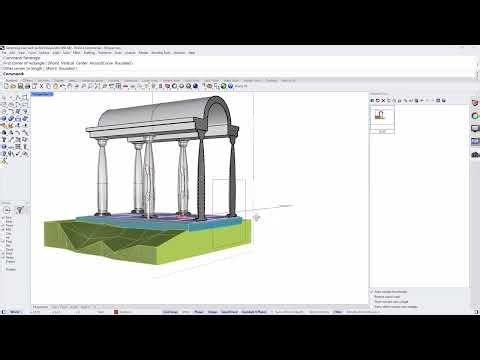Open the Curve menu

pyautogui.click(x=32, y=53)
